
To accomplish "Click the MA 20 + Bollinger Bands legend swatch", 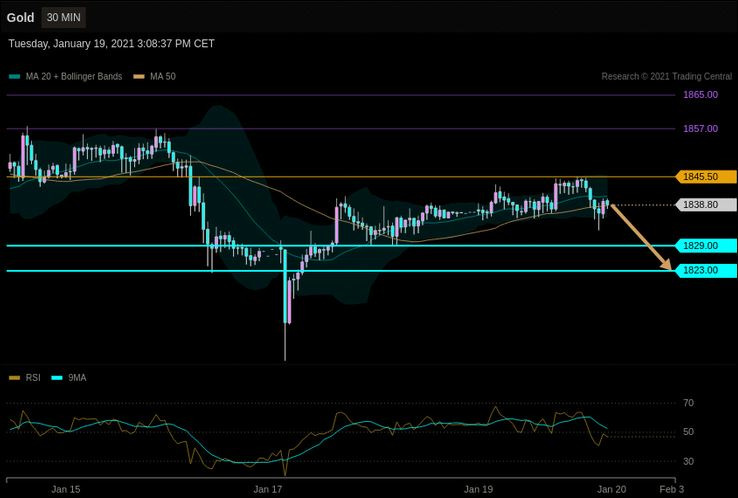I will coord(15,77).
